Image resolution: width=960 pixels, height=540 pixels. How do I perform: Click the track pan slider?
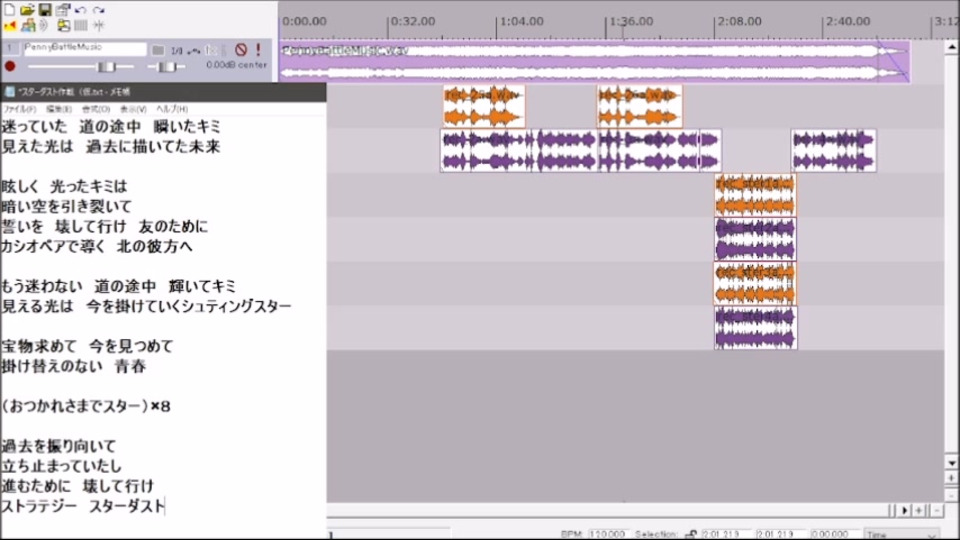click(166, 66)
